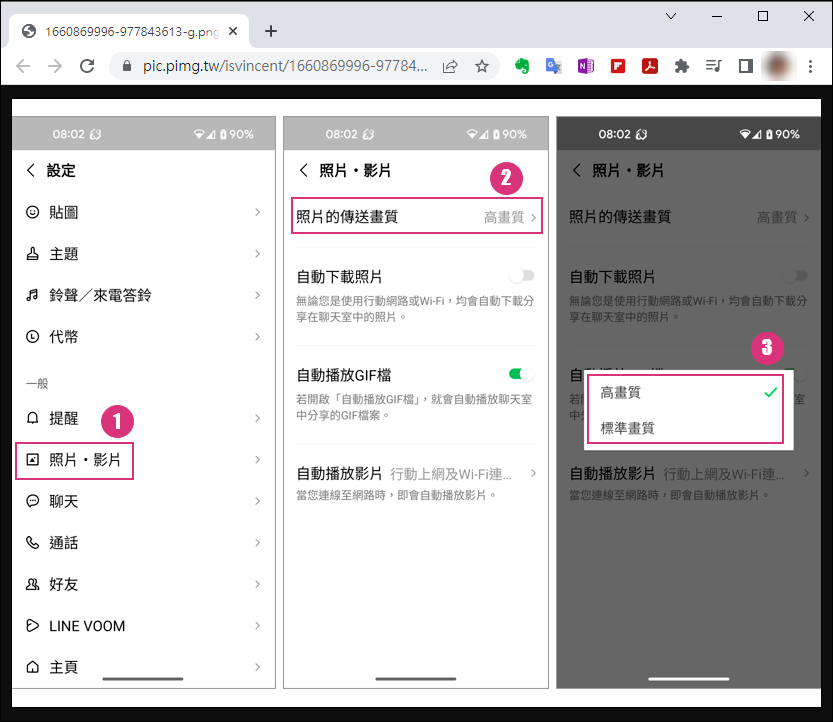Expand the 通話 row chevron
The image size is (833, 722).
[x=257, y=542]
